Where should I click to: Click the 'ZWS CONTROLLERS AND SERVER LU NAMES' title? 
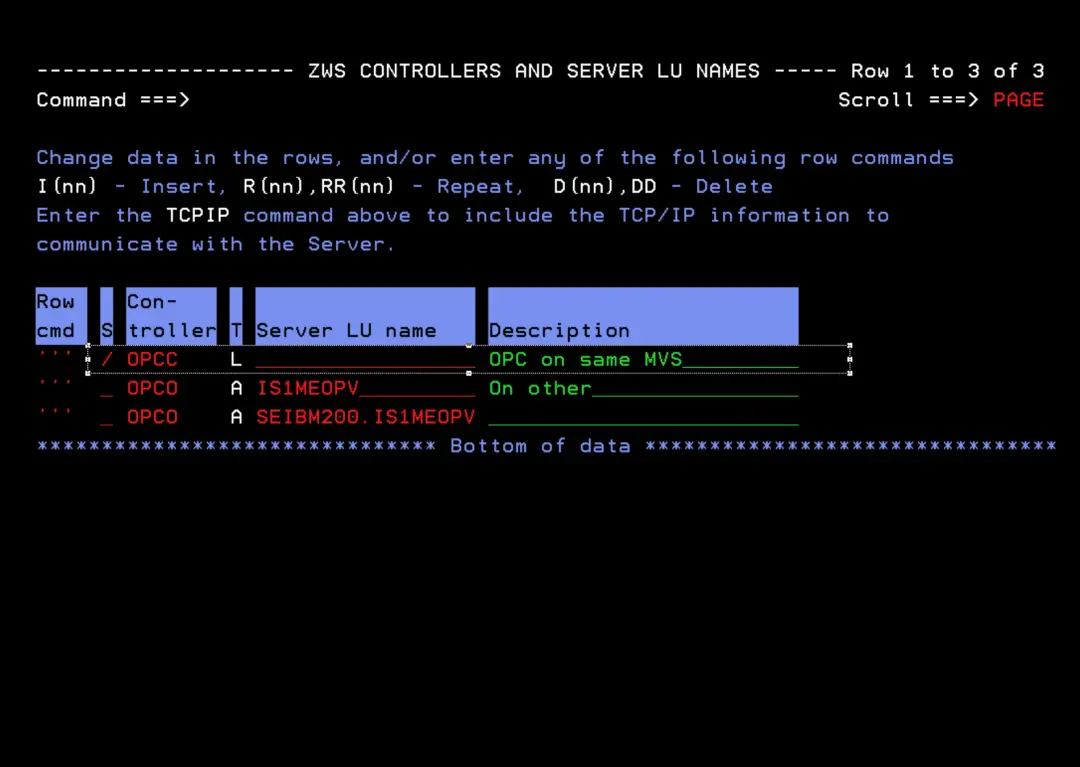[x=534, y=71]
